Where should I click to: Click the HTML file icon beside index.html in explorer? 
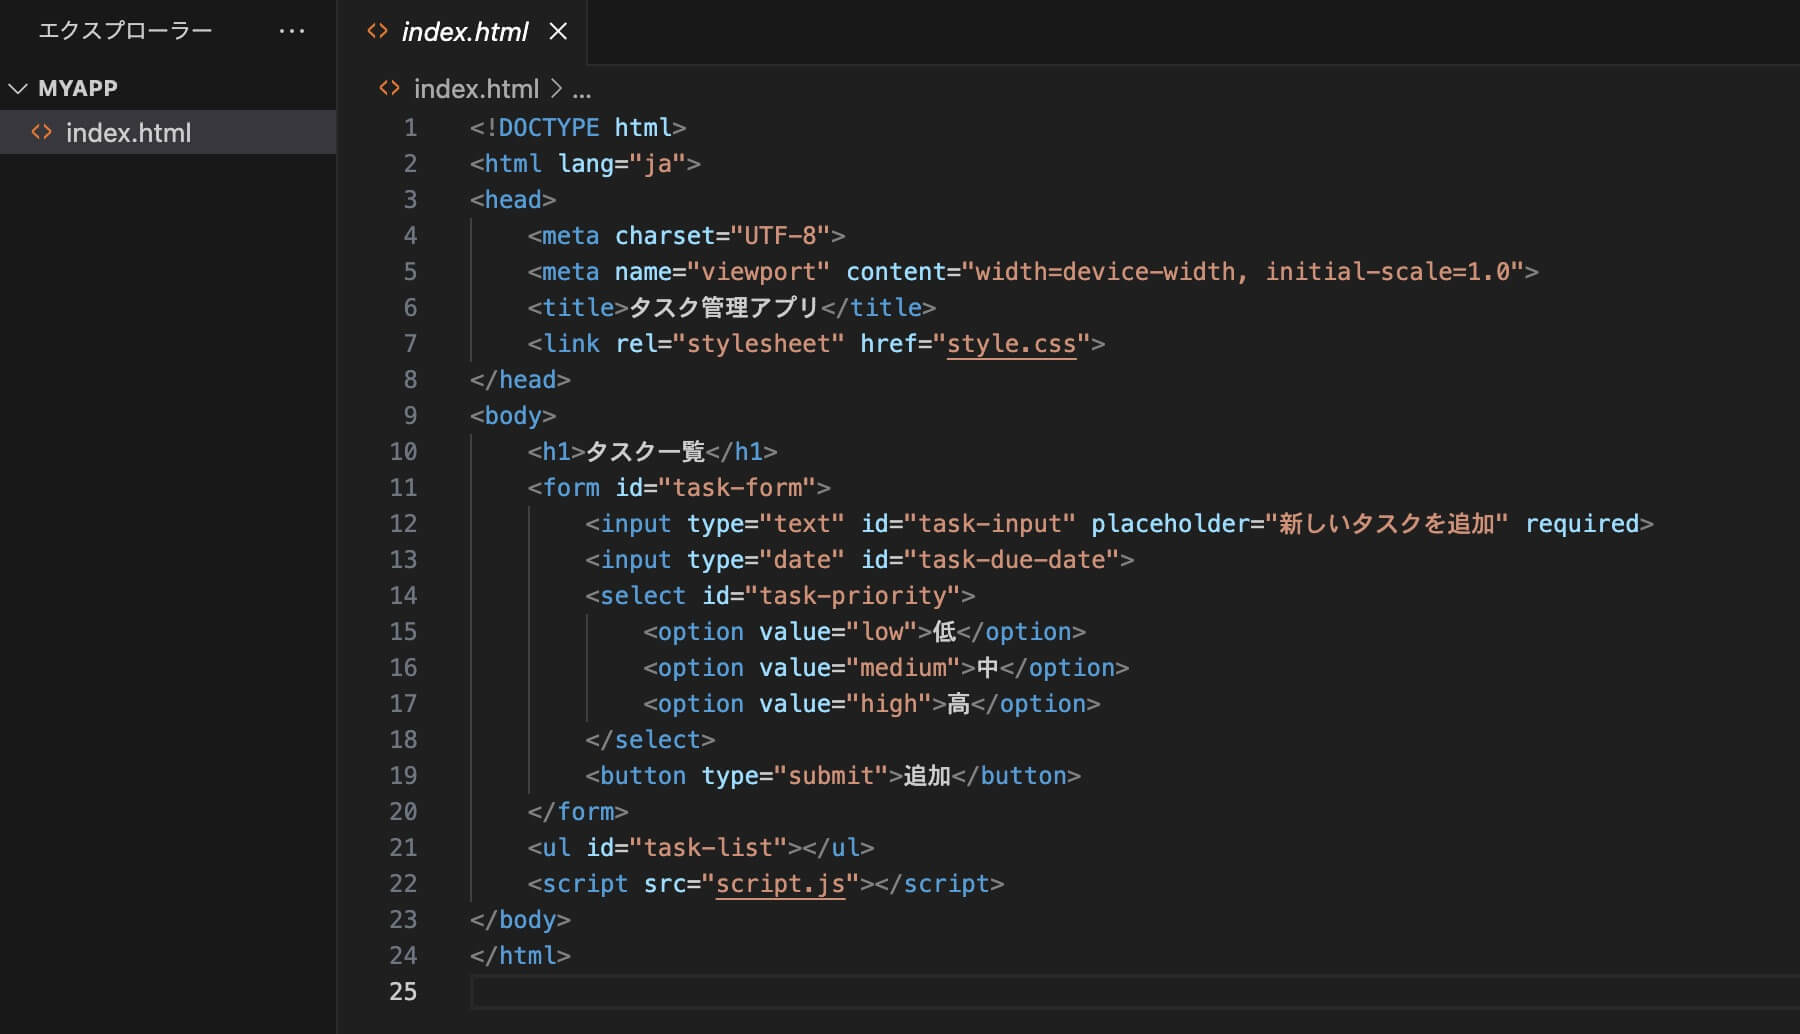coord(41,132)
